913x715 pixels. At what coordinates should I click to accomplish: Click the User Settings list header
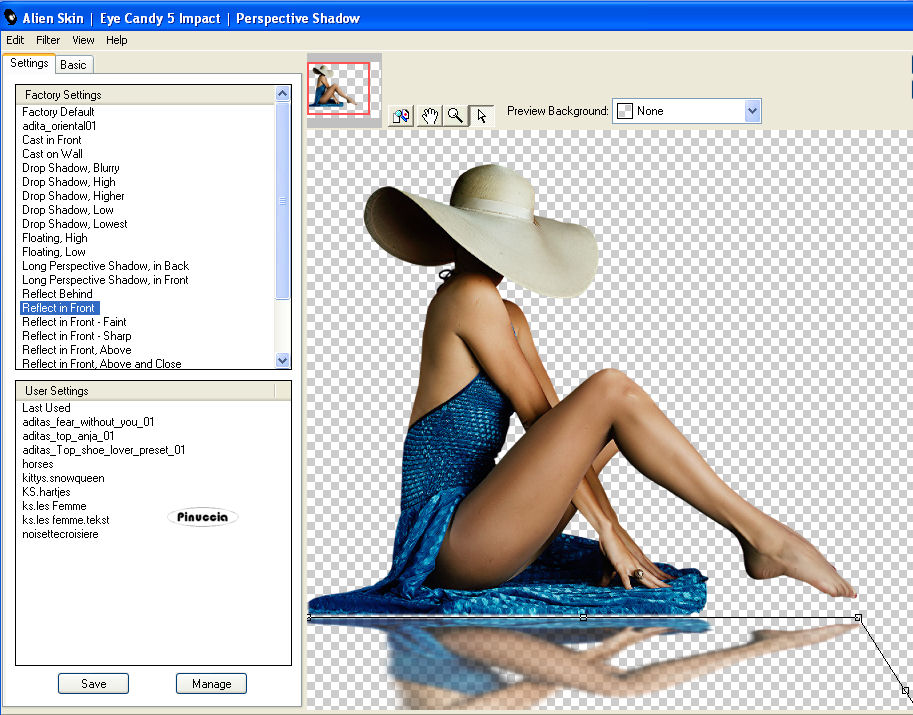146,391
